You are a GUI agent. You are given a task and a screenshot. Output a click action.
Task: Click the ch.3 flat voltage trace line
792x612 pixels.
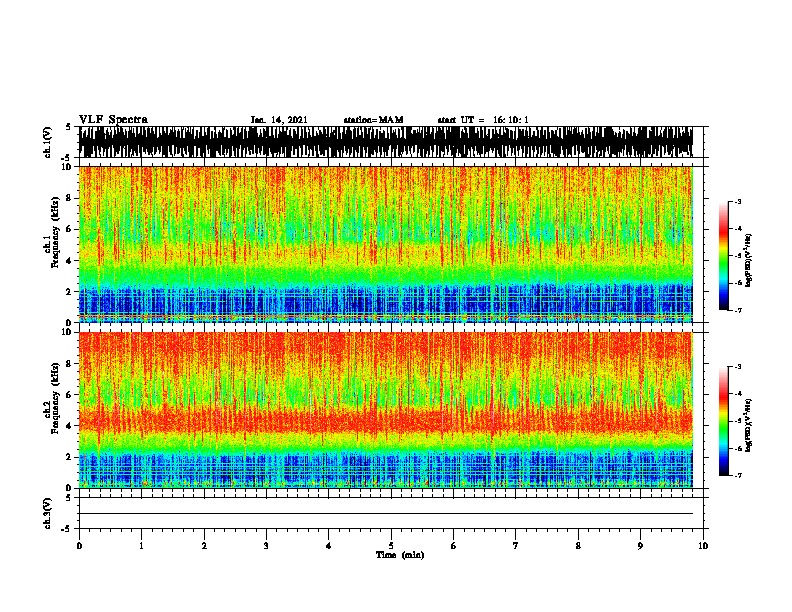point(386,514)
